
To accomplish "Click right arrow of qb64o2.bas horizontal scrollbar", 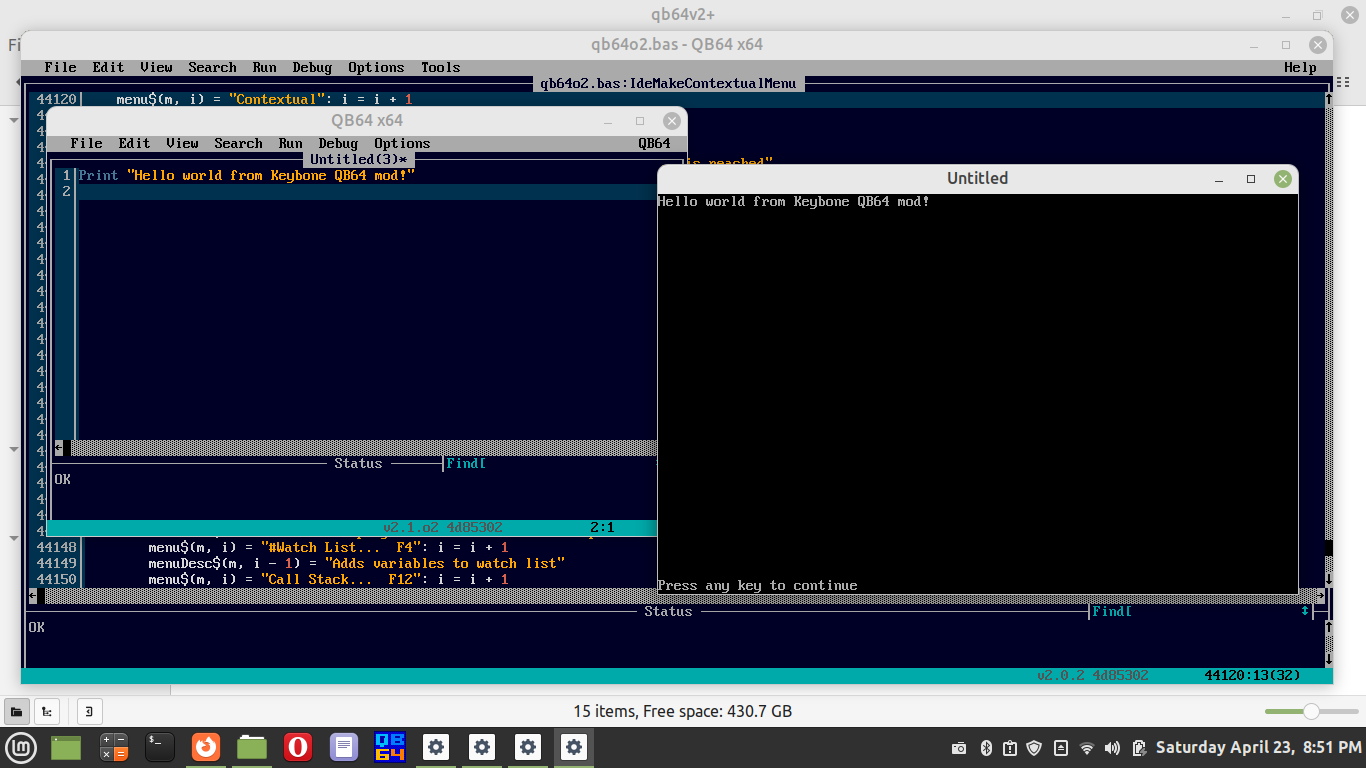I will coord(1321,595).
